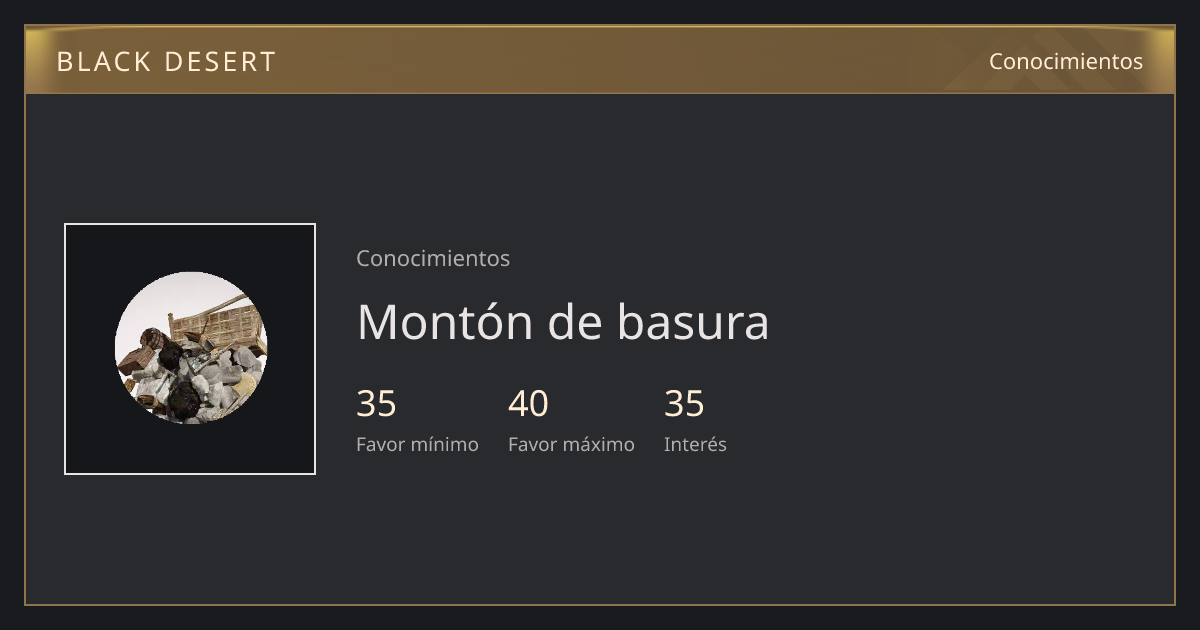Image resolution: width=1200 pixels, height=630 pixels.
Task: Click the Montón de basura title
Action: (x=563, y=322)
